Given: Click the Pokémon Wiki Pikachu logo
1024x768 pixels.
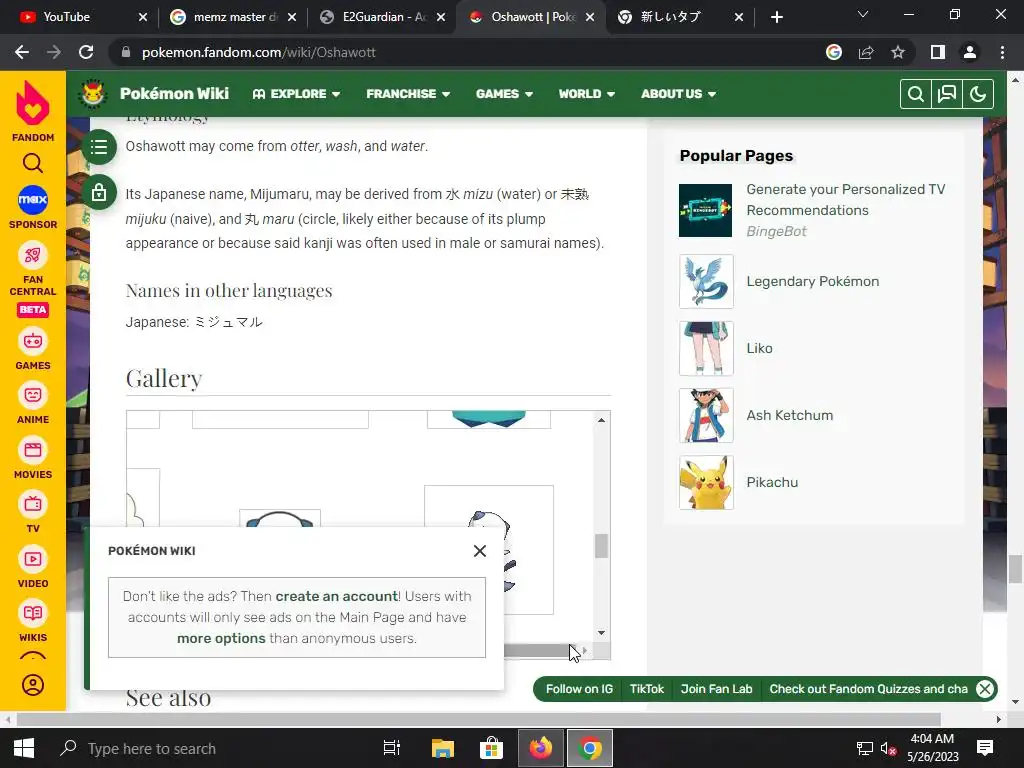Looking at the screenshot, I should point(93,93).
